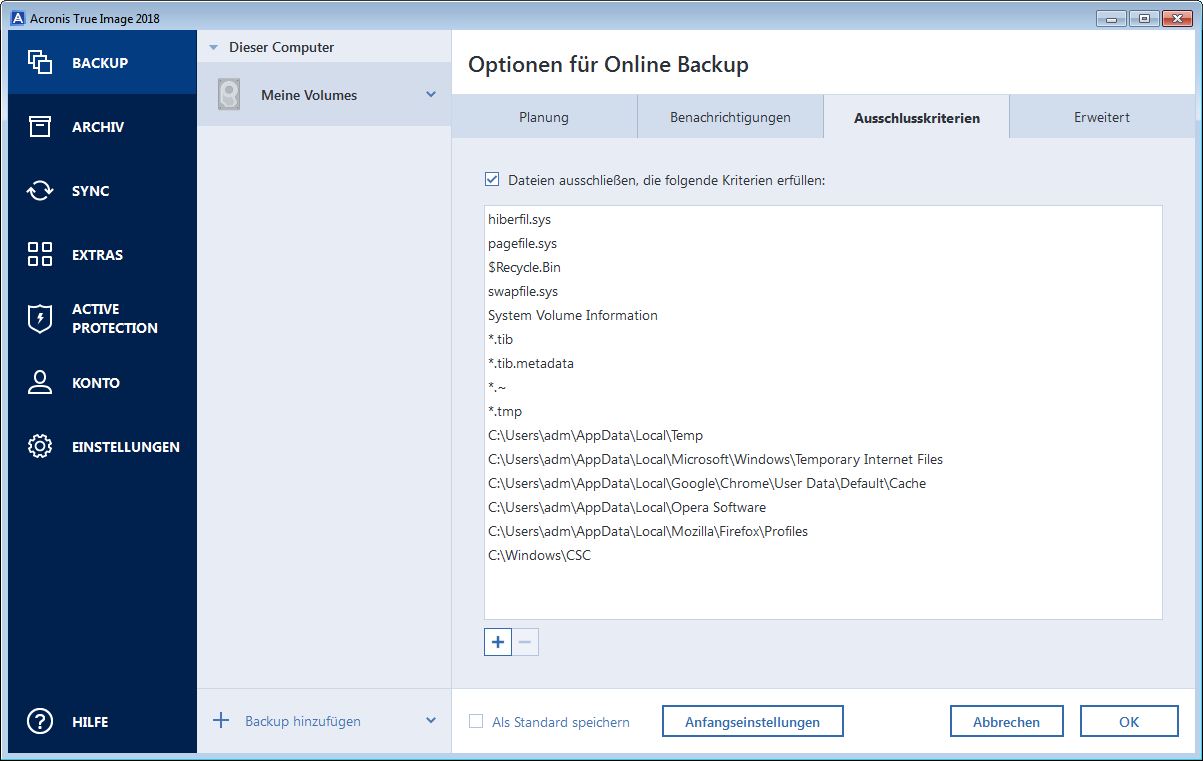Viewport: 1203px width, 761px height.
Task: Select the Ausschlusskriterien tab
Action: click(916, 117)
